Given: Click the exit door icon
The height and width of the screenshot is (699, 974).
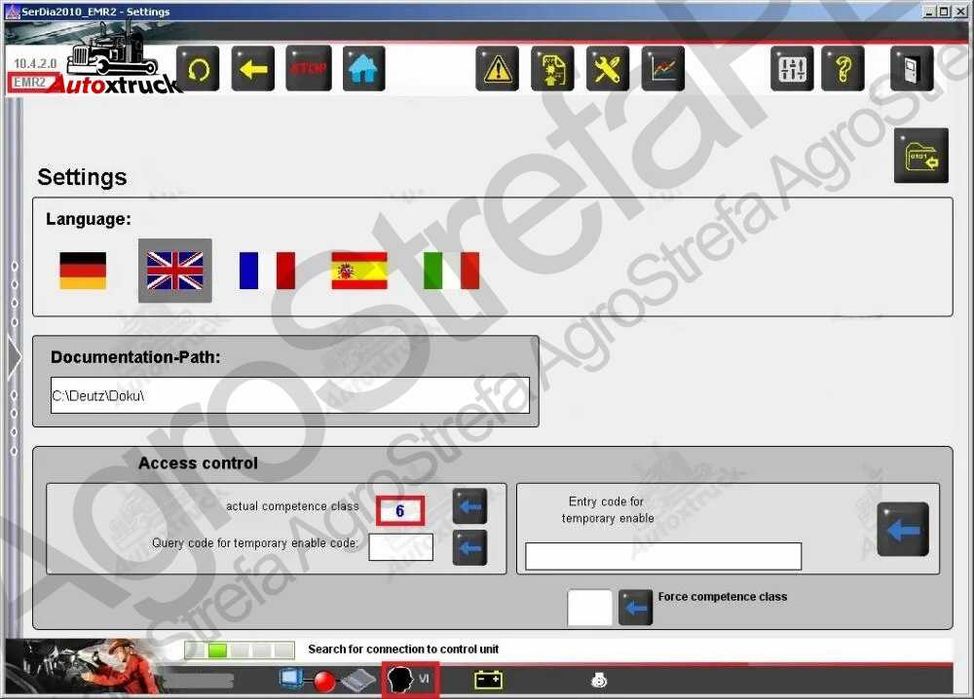Looking at the screenshot, I should coord(911,69).
